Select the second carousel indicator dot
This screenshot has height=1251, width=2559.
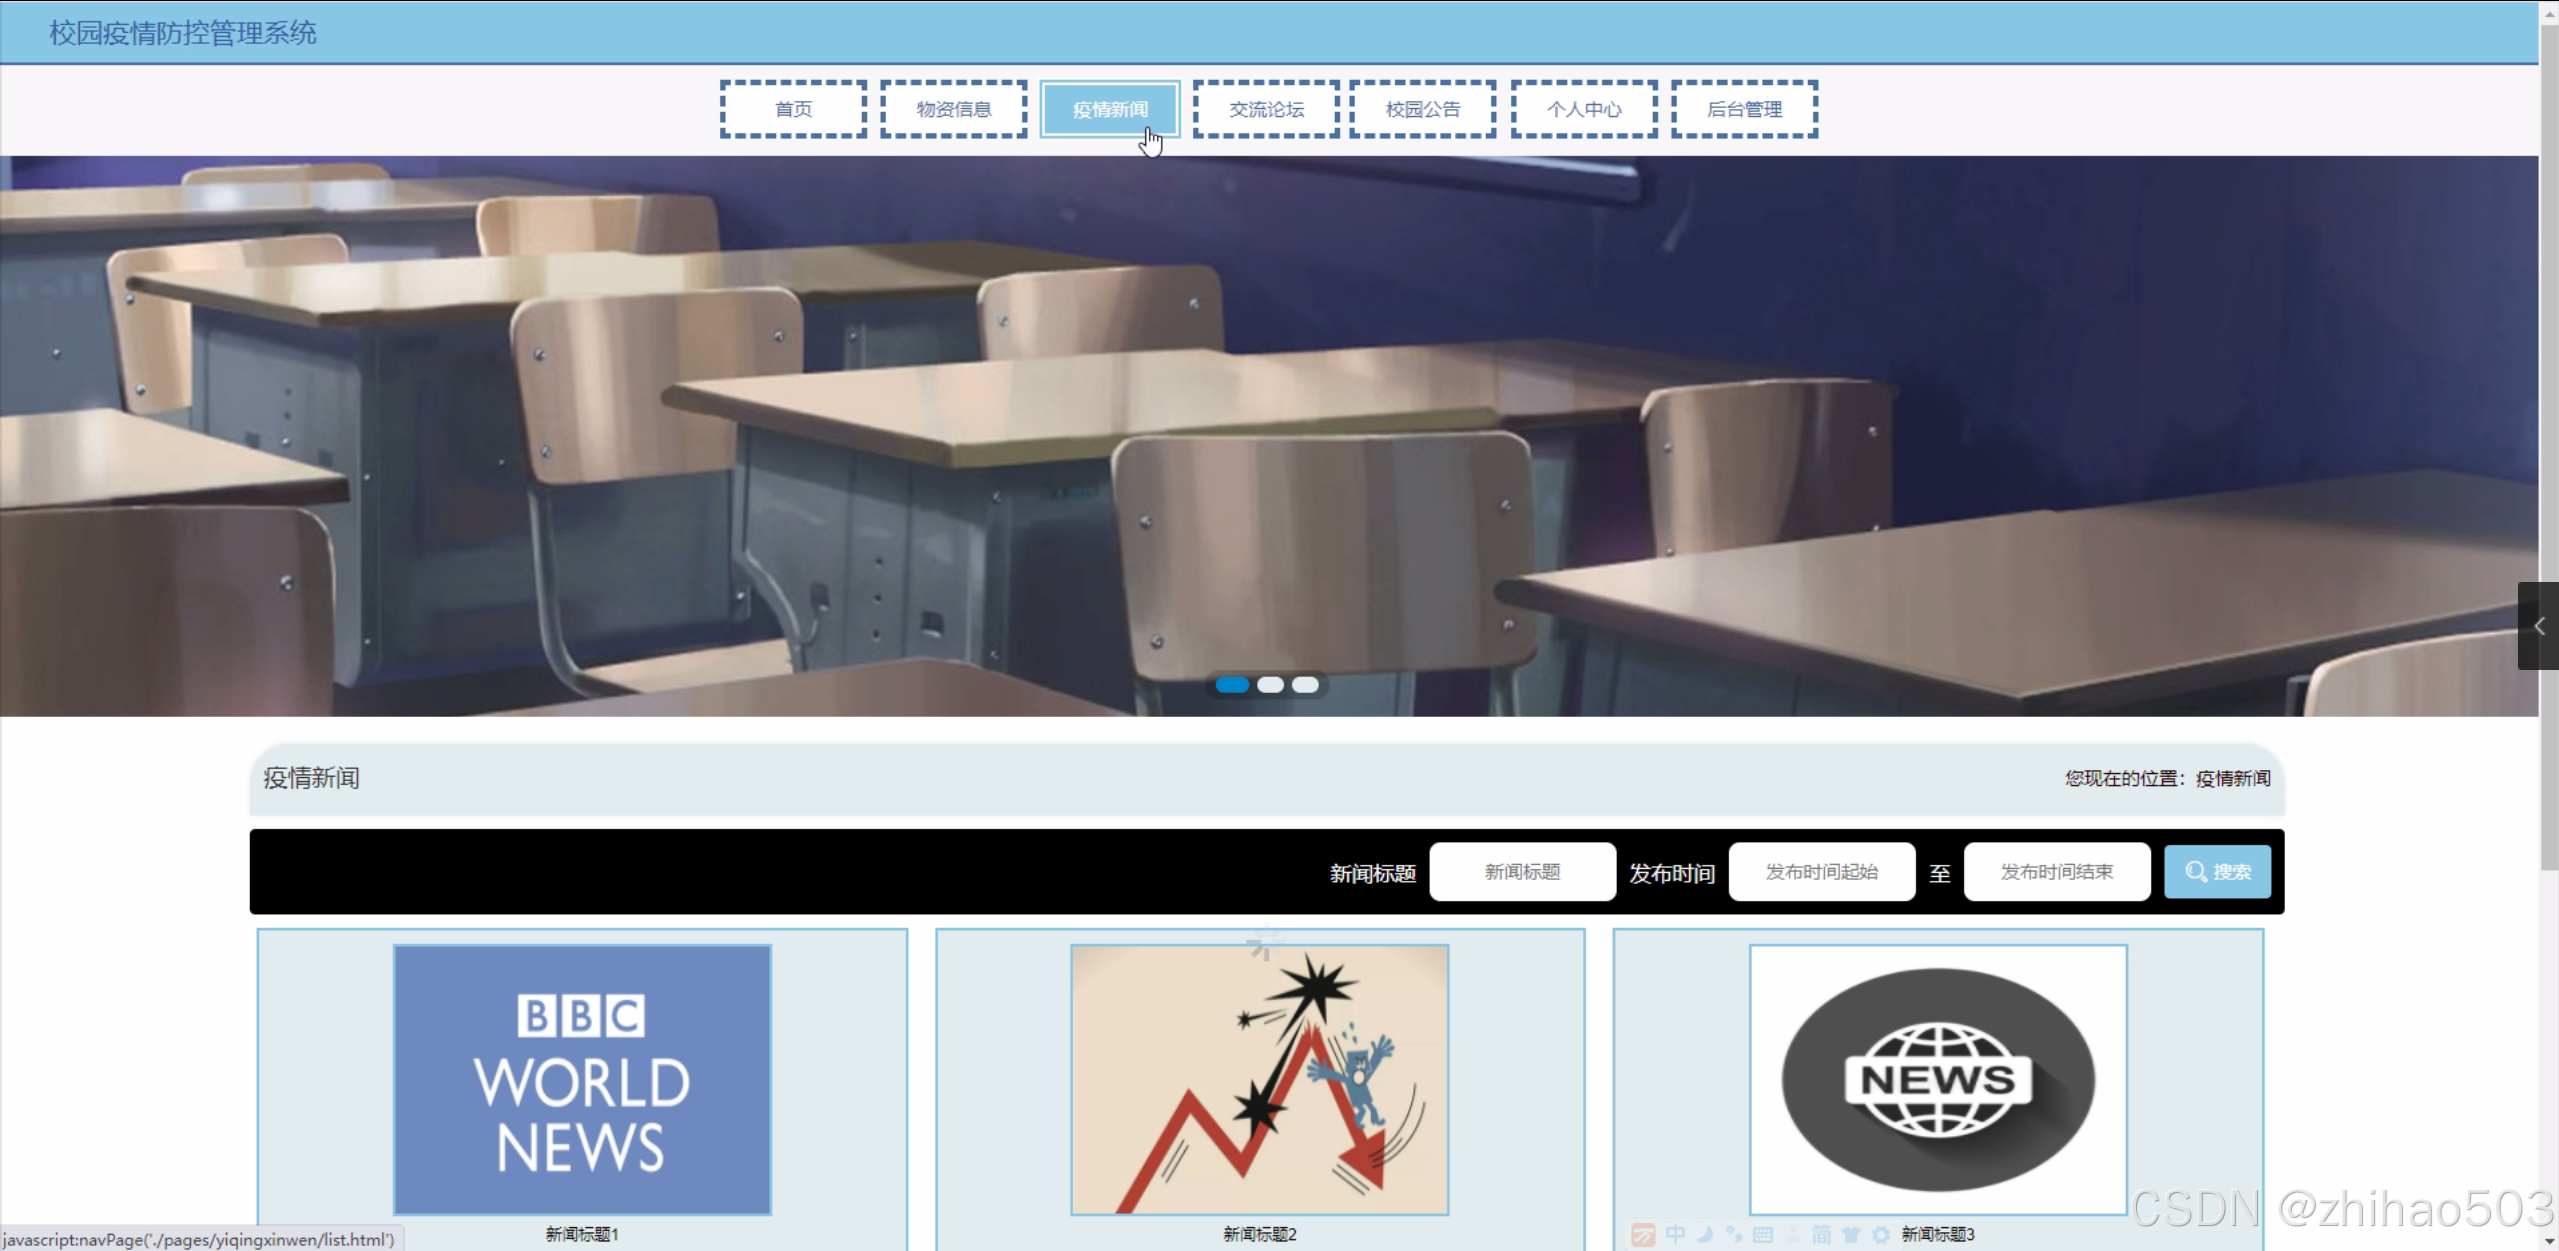coord(1270,685)
